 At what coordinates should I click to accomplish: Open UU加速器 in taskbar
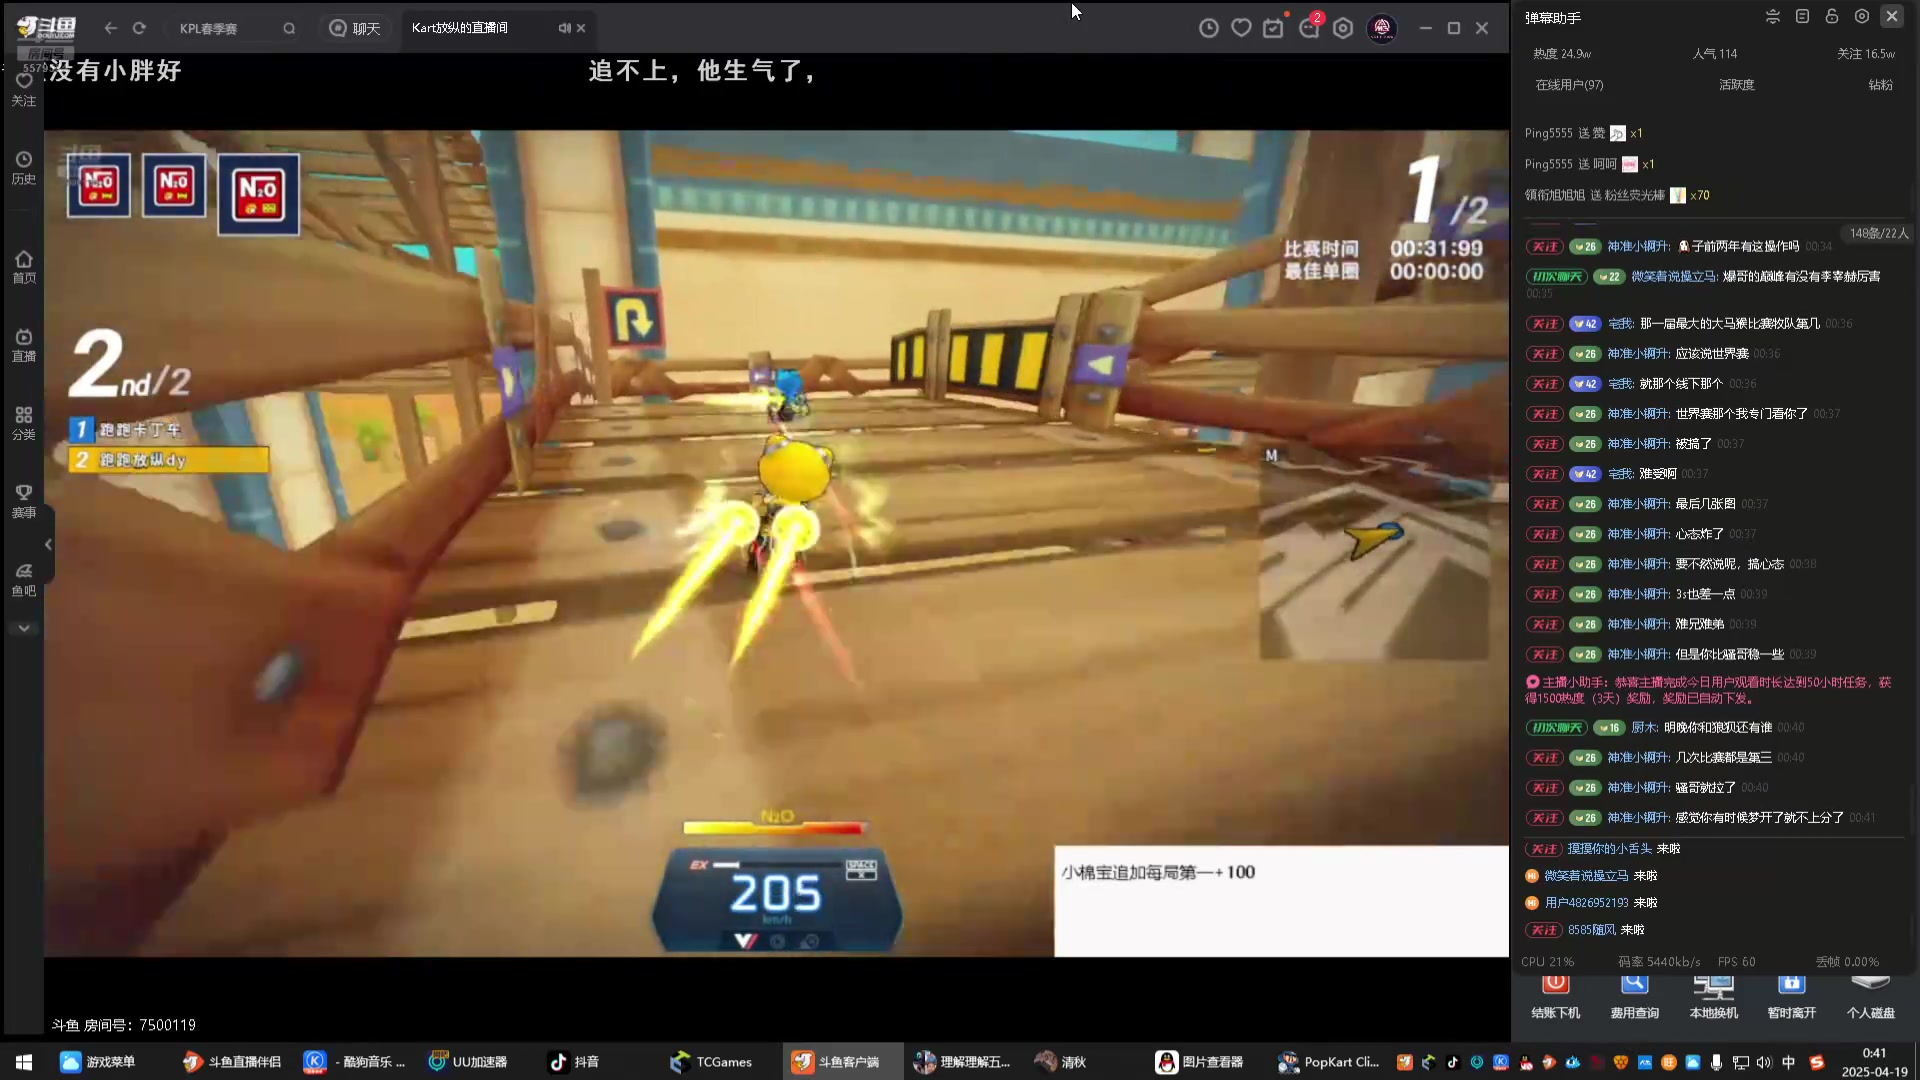(x=468, y=1062)
